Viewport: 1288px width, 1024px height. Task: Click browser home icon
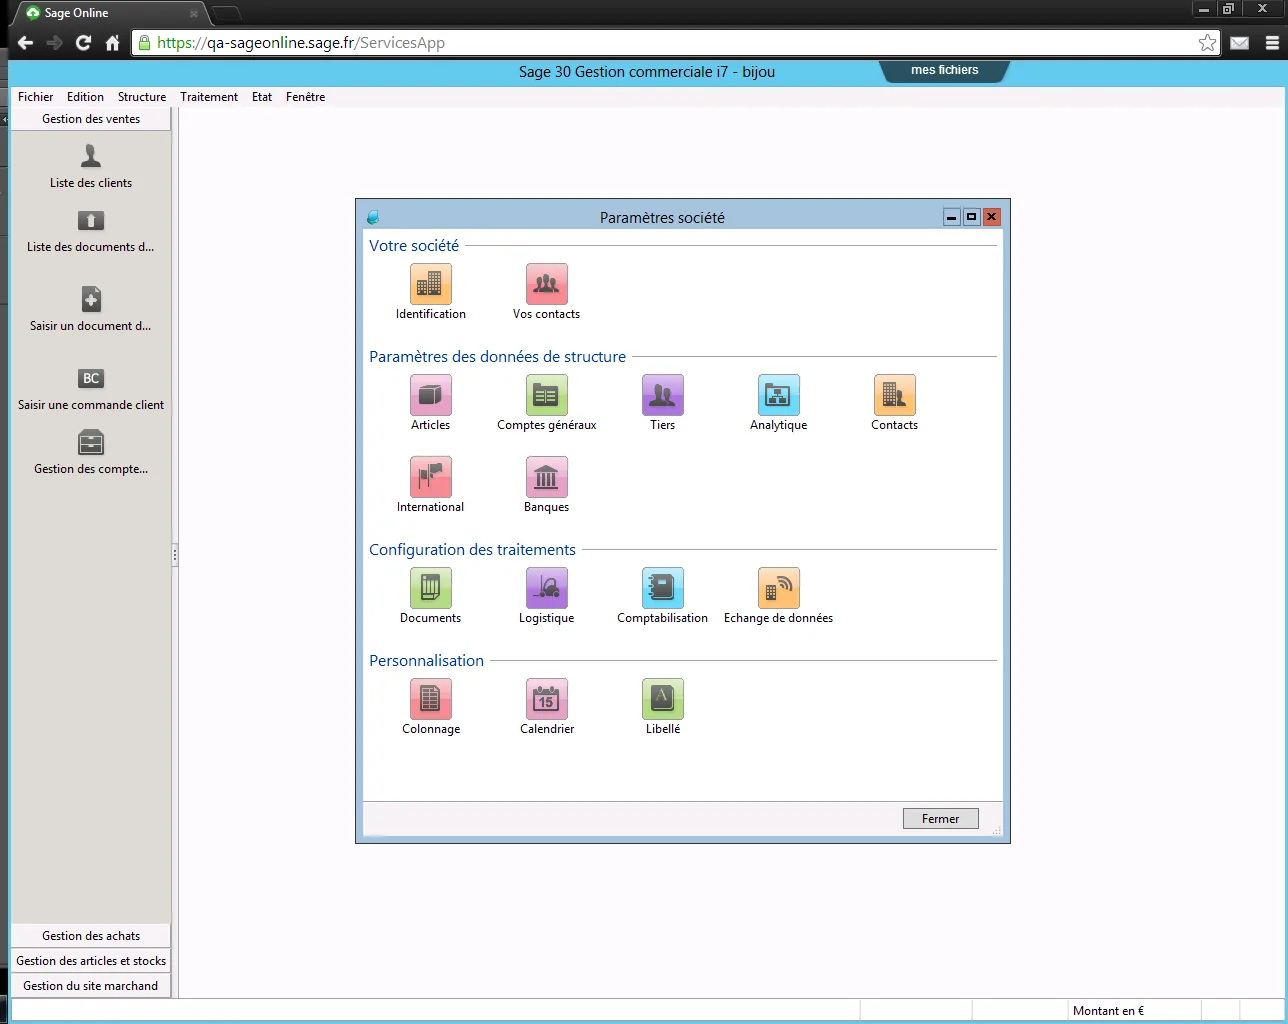tap(112, 42)
